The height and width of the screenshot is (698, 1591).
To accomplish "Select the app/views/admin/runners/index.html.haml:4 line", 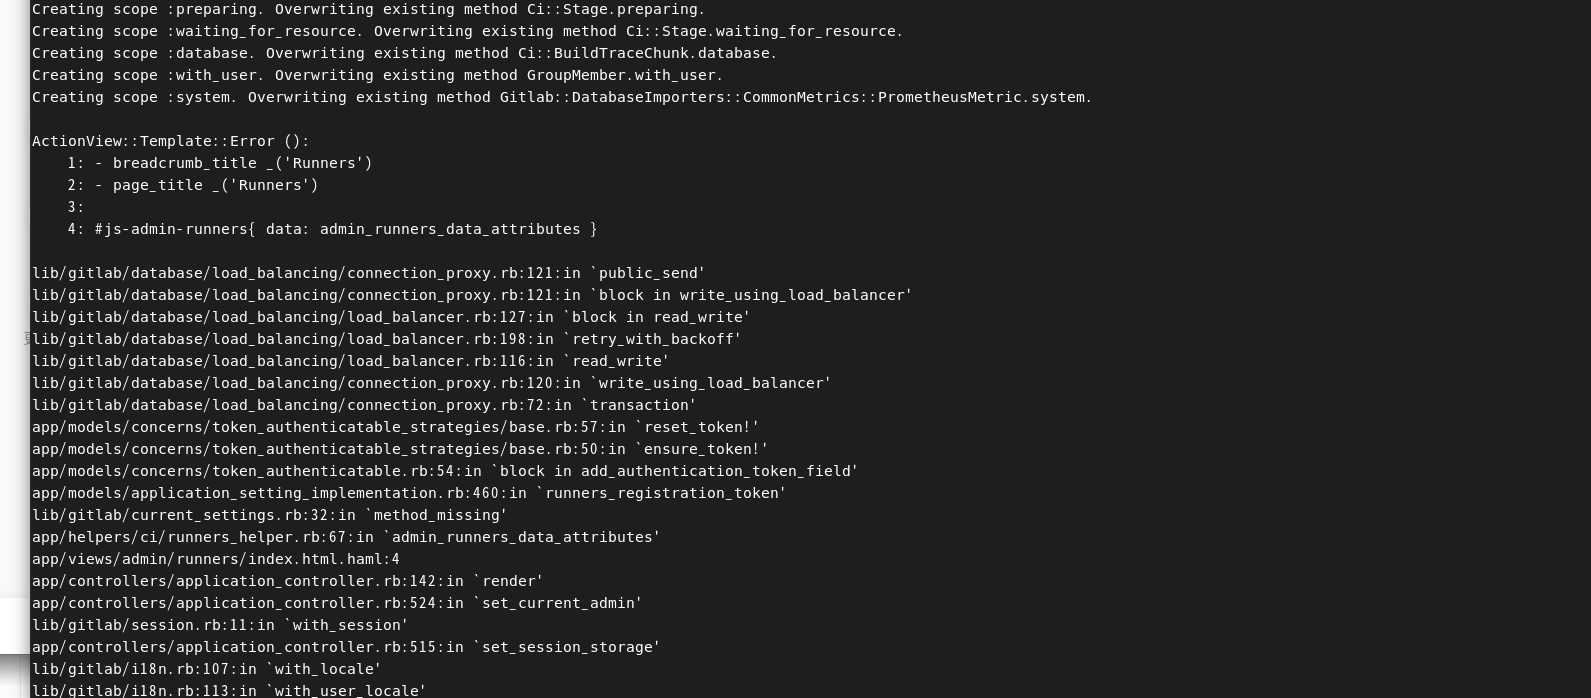I will point(216,559).
